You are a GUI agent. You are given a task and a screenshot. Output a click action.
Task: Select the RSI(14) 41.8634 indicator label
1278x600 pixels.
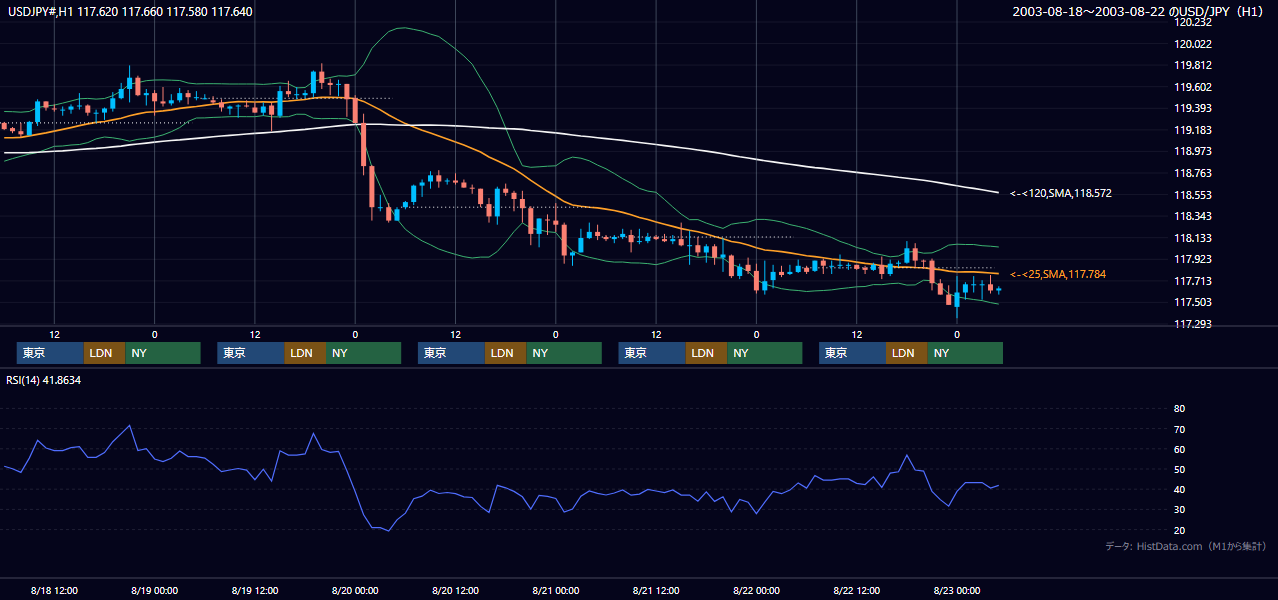pyautogui.click(x=43, y=380)
